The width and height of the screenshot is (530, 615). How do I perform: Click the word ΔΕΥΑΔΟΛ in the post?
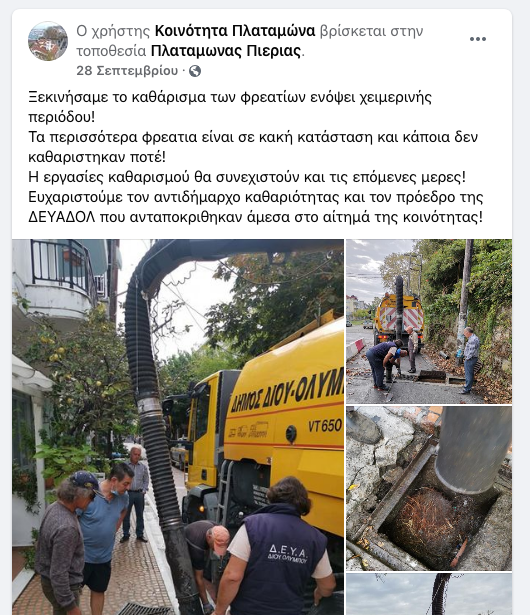[62, 217]
